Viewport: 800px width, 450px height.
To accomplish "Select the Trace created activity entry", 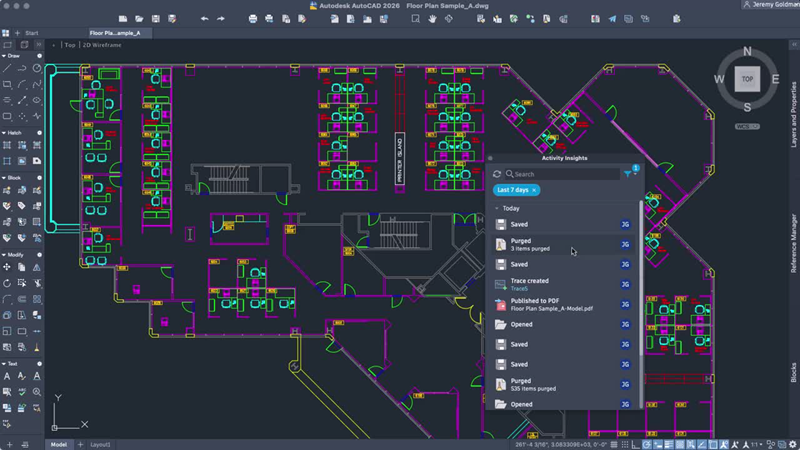I will [x=564, y=285].
